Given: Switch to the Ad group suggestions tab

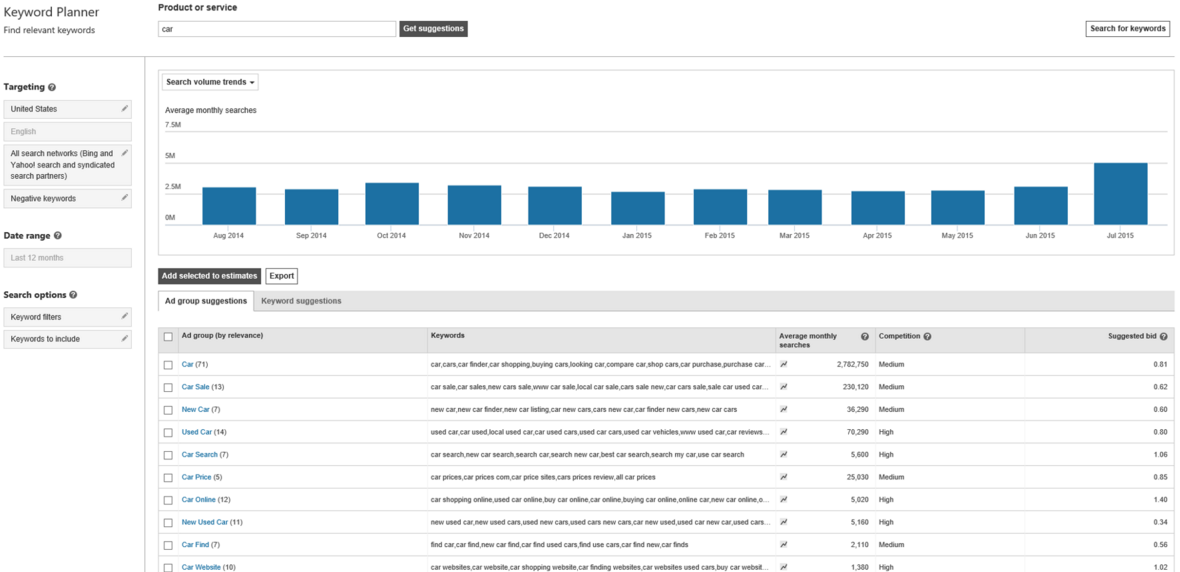Looking at the screenshot, I should tap(205, 301).
